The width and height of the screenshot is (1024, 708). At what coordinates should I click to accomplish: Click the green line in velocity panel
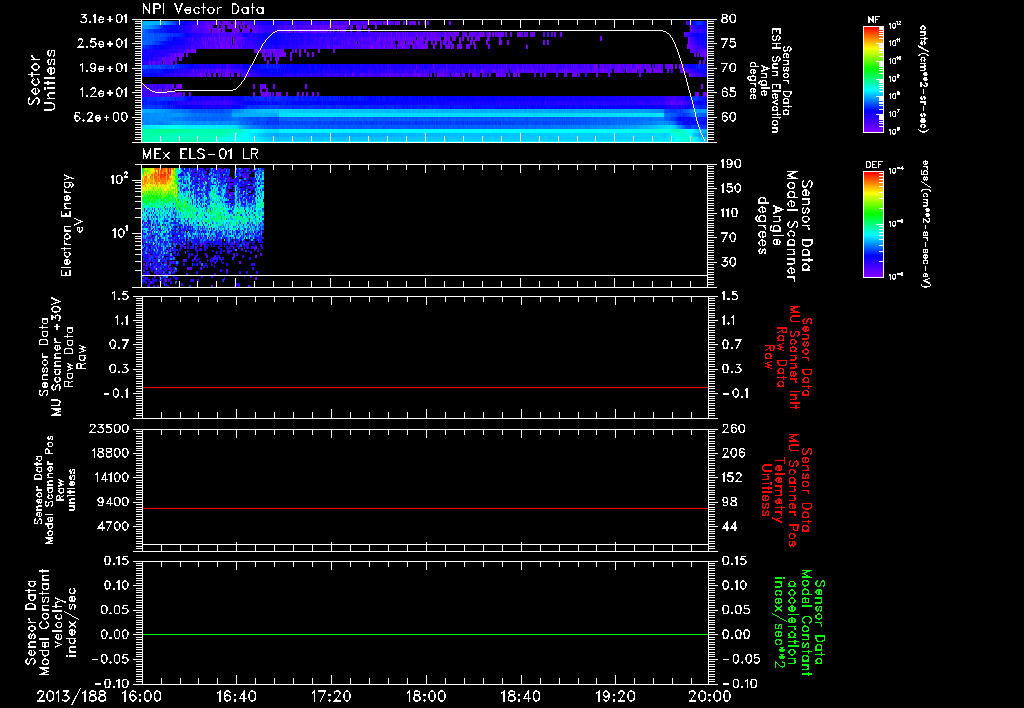[424, 634]
